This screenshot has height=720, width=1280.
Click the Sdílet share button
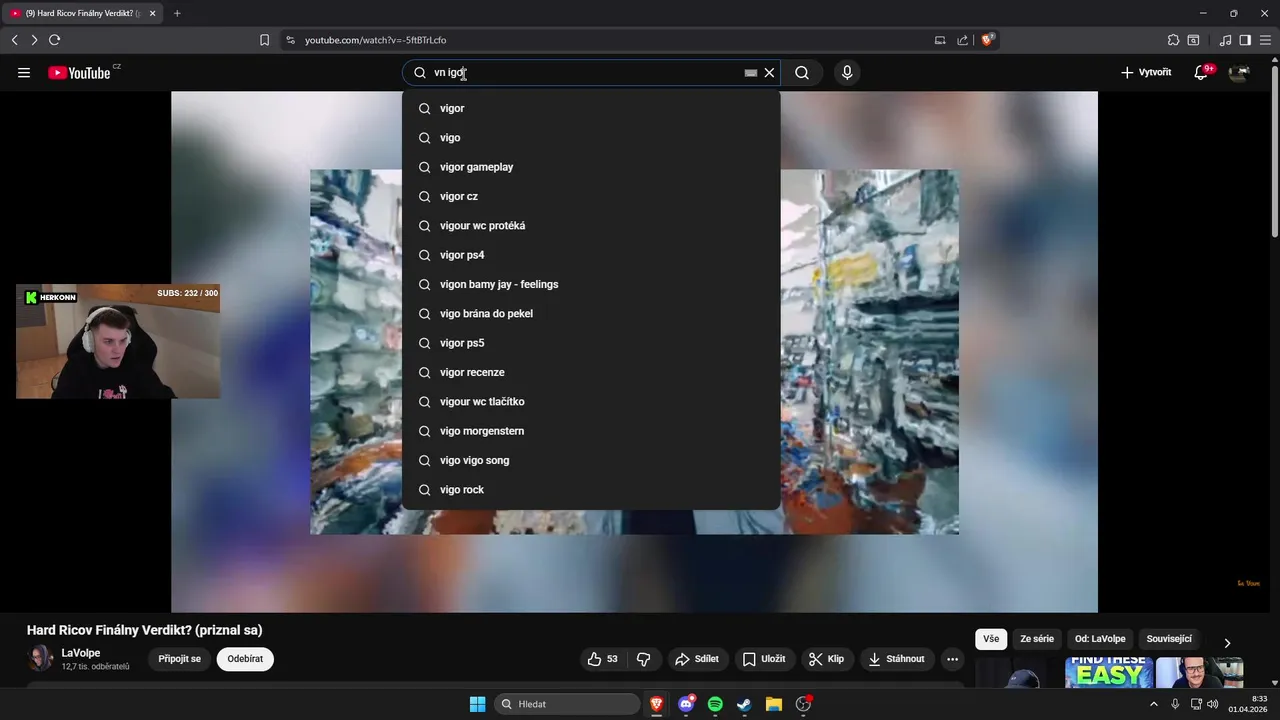(x=697, y=659)
